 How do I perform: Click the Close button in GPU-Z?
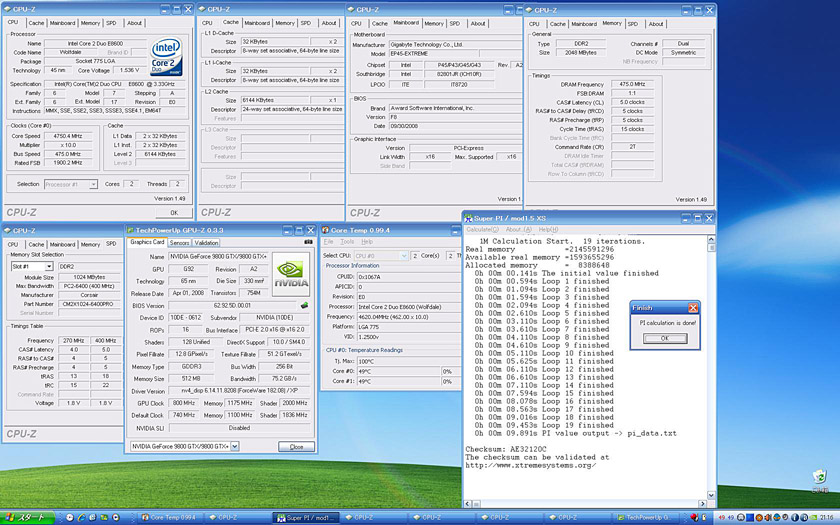coord(296,446)
